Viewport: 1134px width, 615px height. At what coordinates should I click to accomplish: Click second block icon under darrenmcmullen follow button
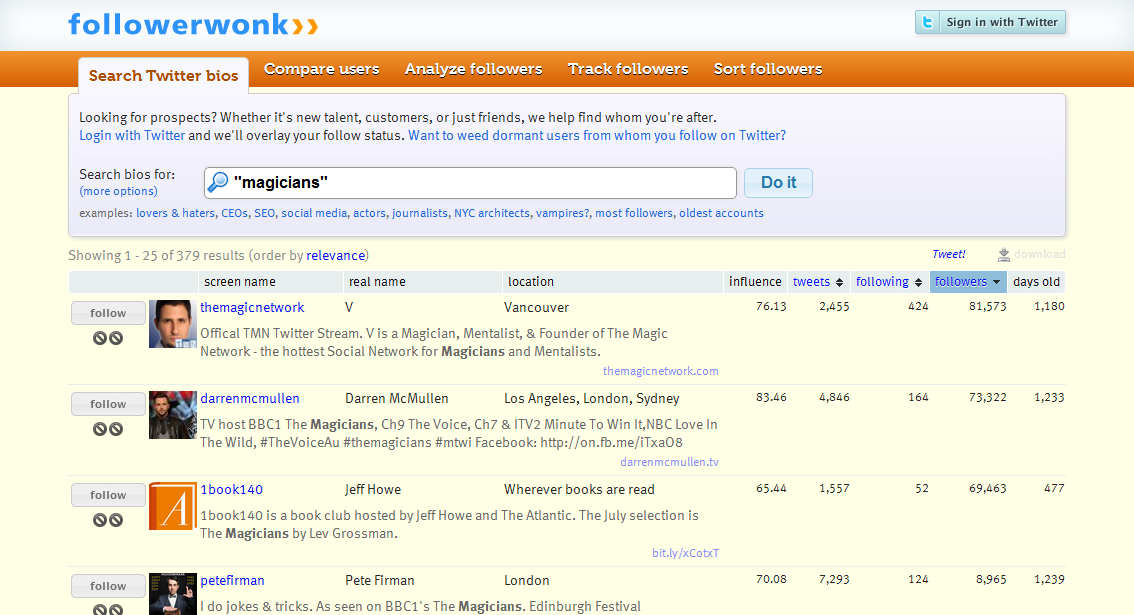pos(116,429)
